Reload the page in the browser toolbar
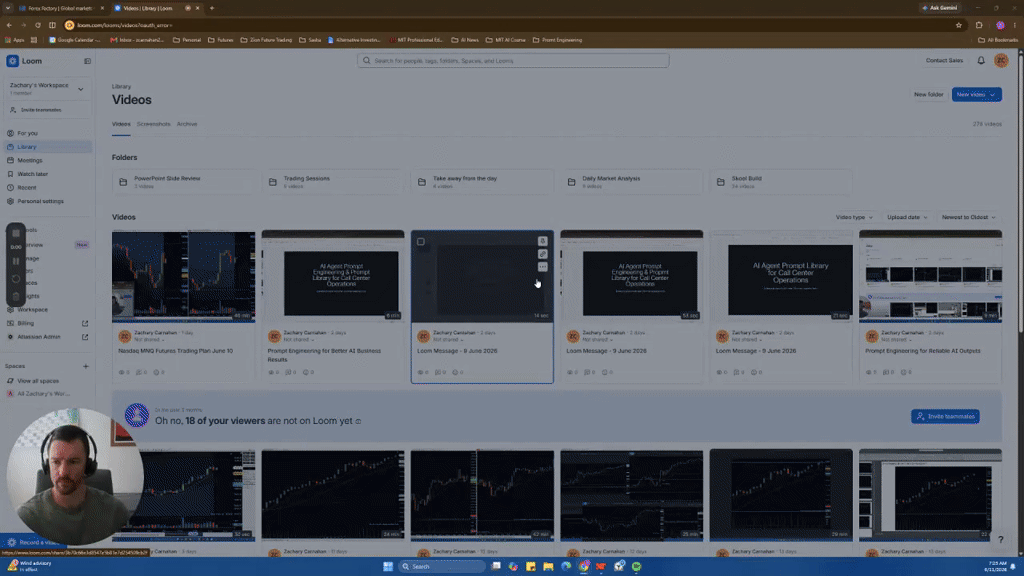The height and width of the screenshot is (576, 1024). [x=38, y=25]
